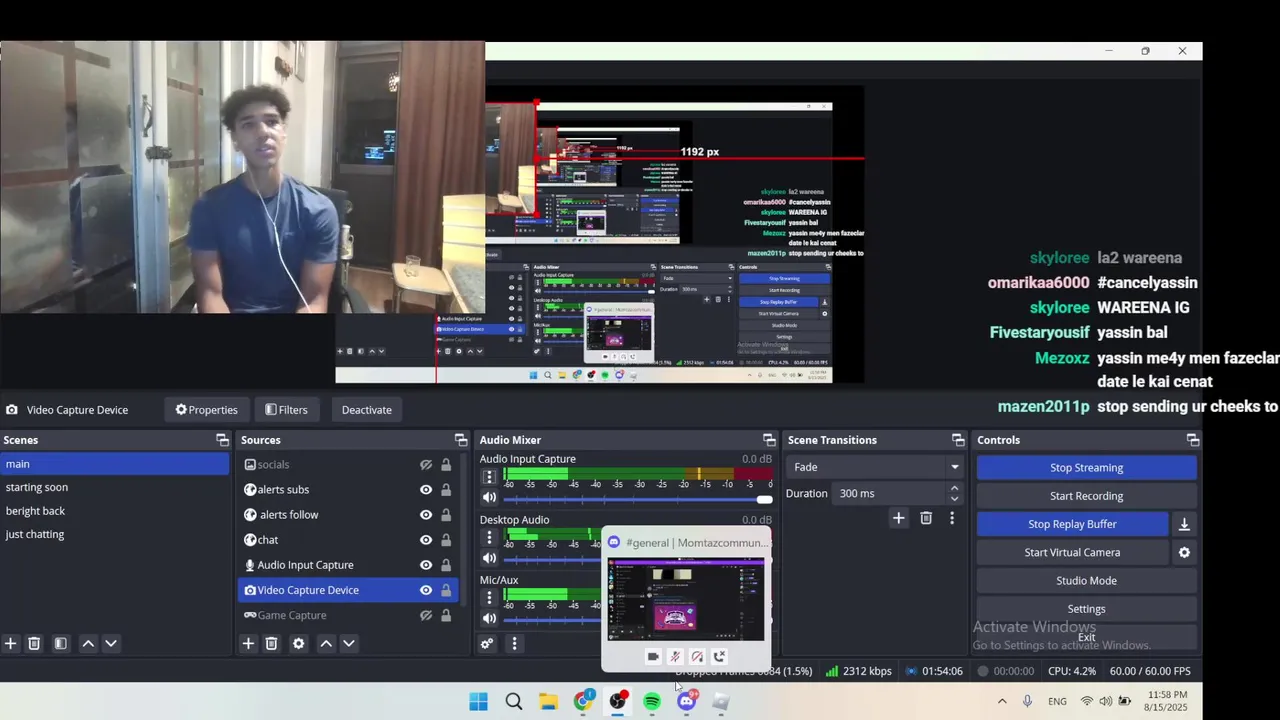Image resolution: width=1280 pixels, height=720 pixels.
Task: Move the selected source down
Action: (x=349, y=644)
